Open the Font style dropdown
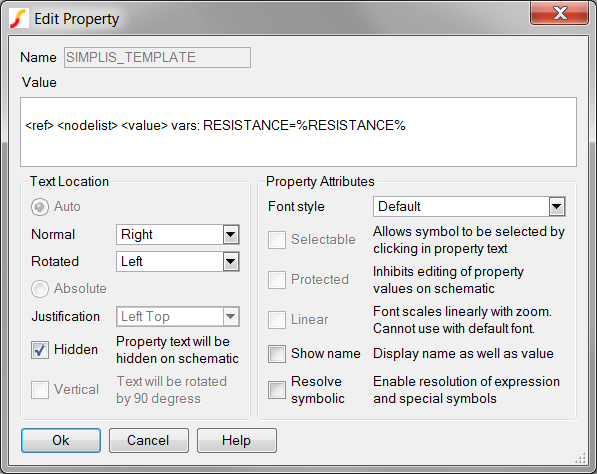This screenshot has width=597, height=474. click(x=469, y=207)
